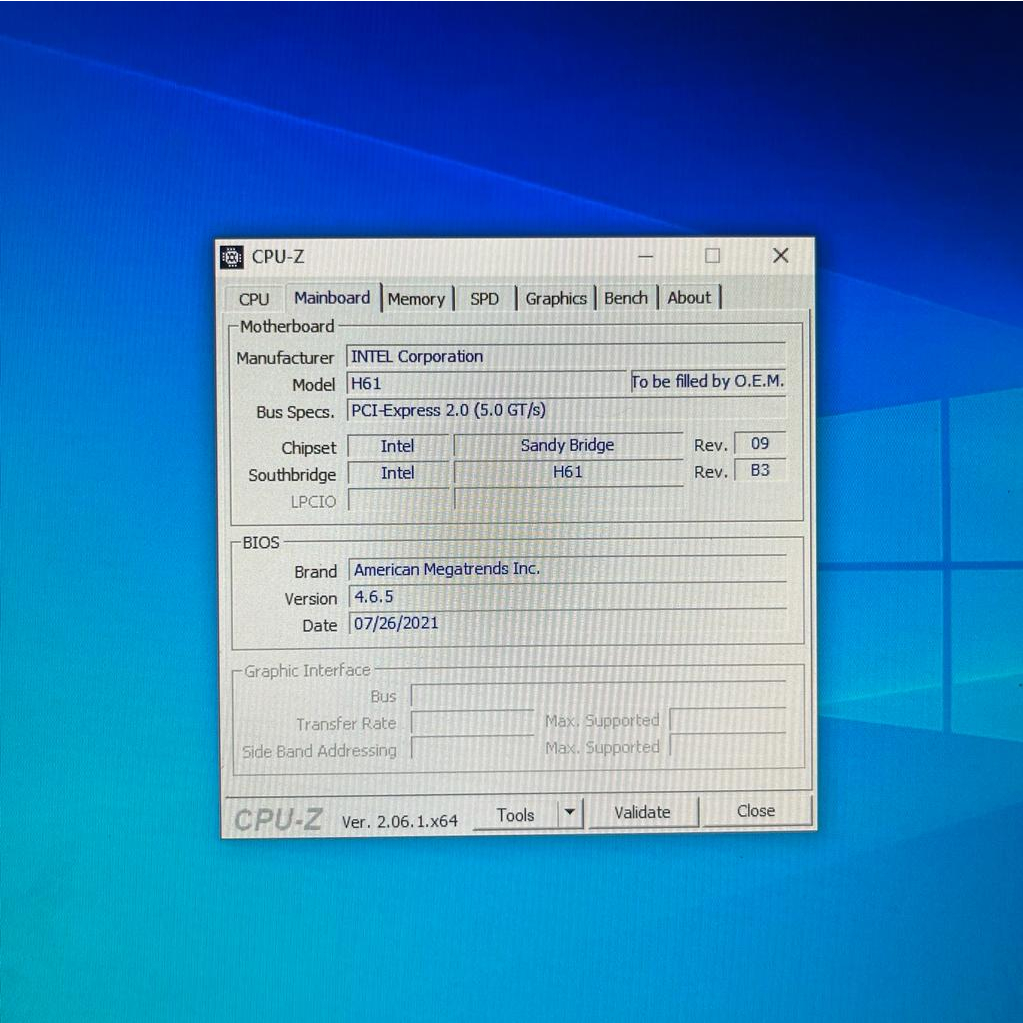Close CPU-Z using the title bar X
This screenshot has width=1023, height=1023.
(780, 256)
